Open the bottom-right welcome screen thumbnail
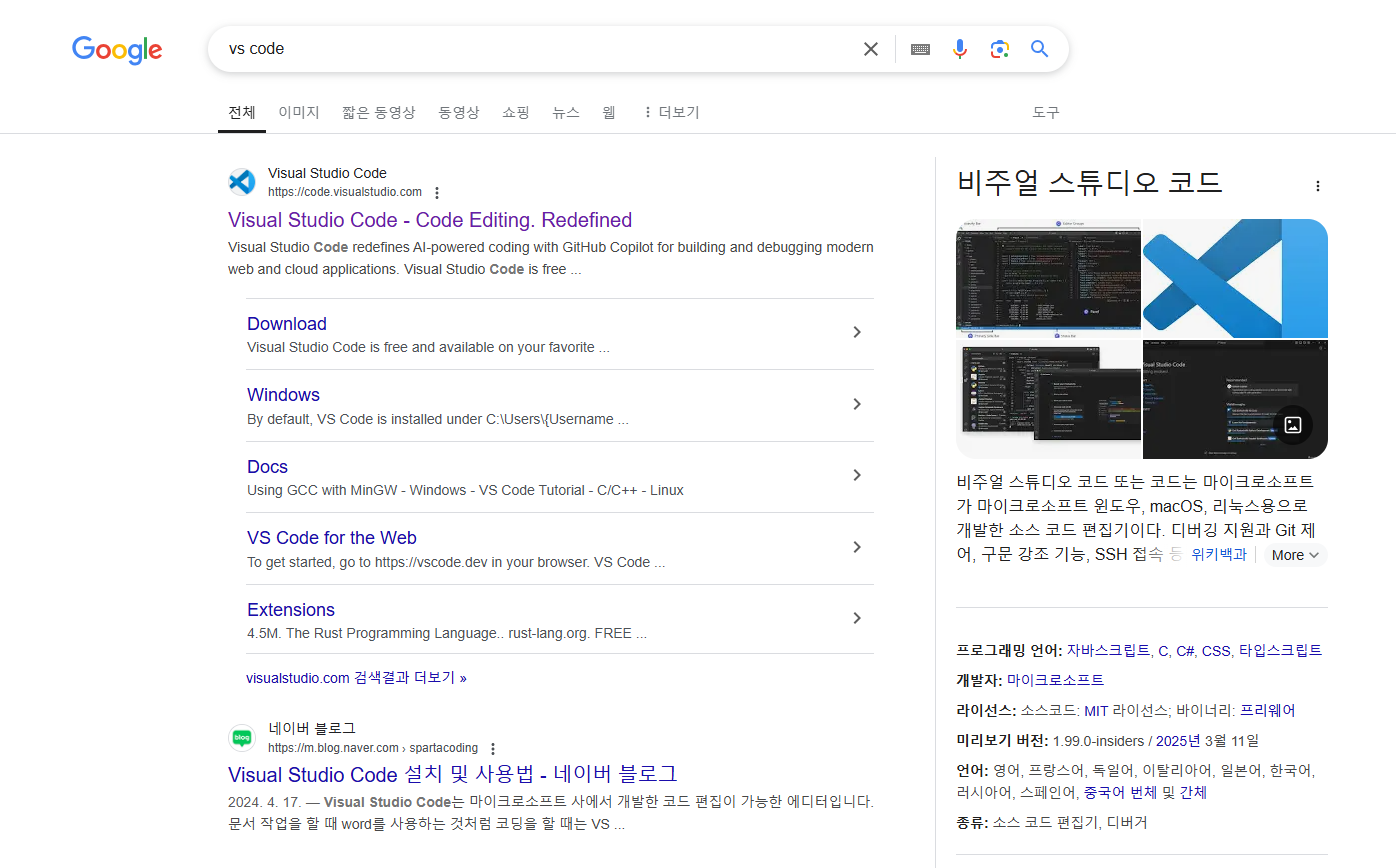 coord(1235,399)
